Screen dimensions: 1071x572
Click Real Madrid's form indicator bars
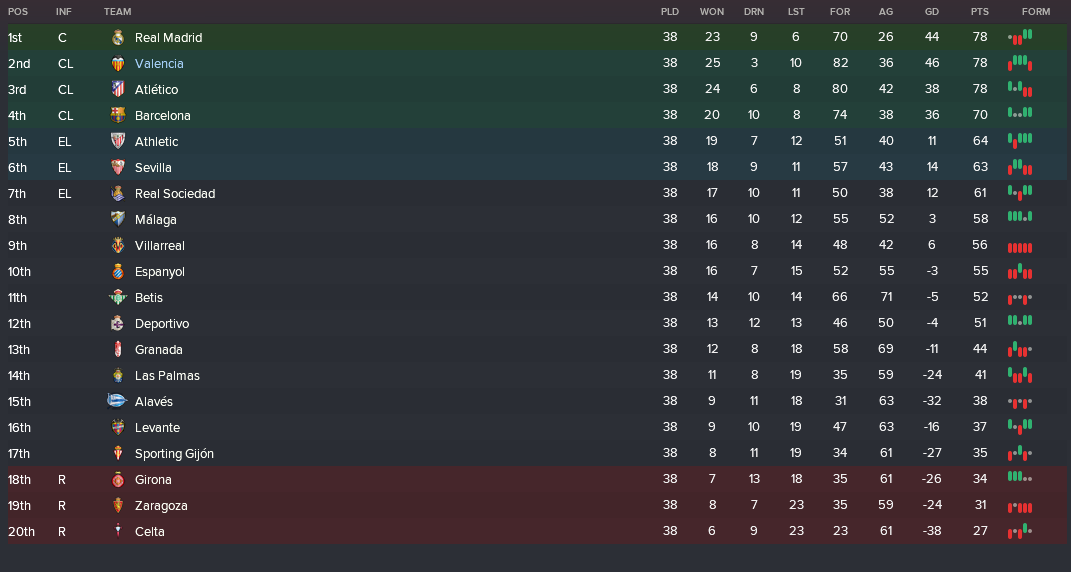coord(1020,36)
